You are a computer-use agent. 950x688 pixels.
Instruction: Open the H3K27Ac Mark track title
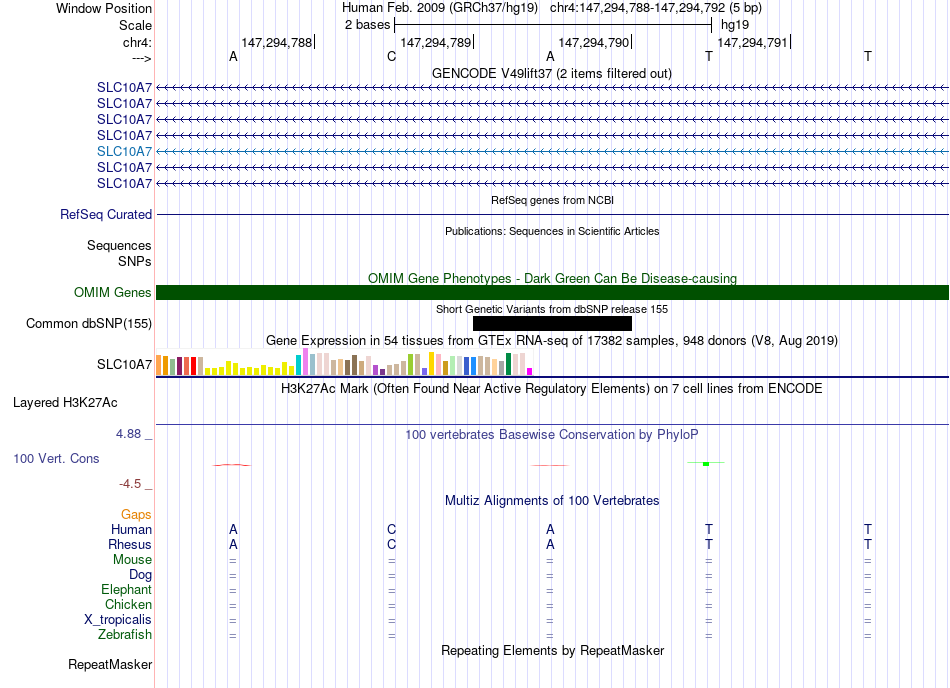coord(552,388)
